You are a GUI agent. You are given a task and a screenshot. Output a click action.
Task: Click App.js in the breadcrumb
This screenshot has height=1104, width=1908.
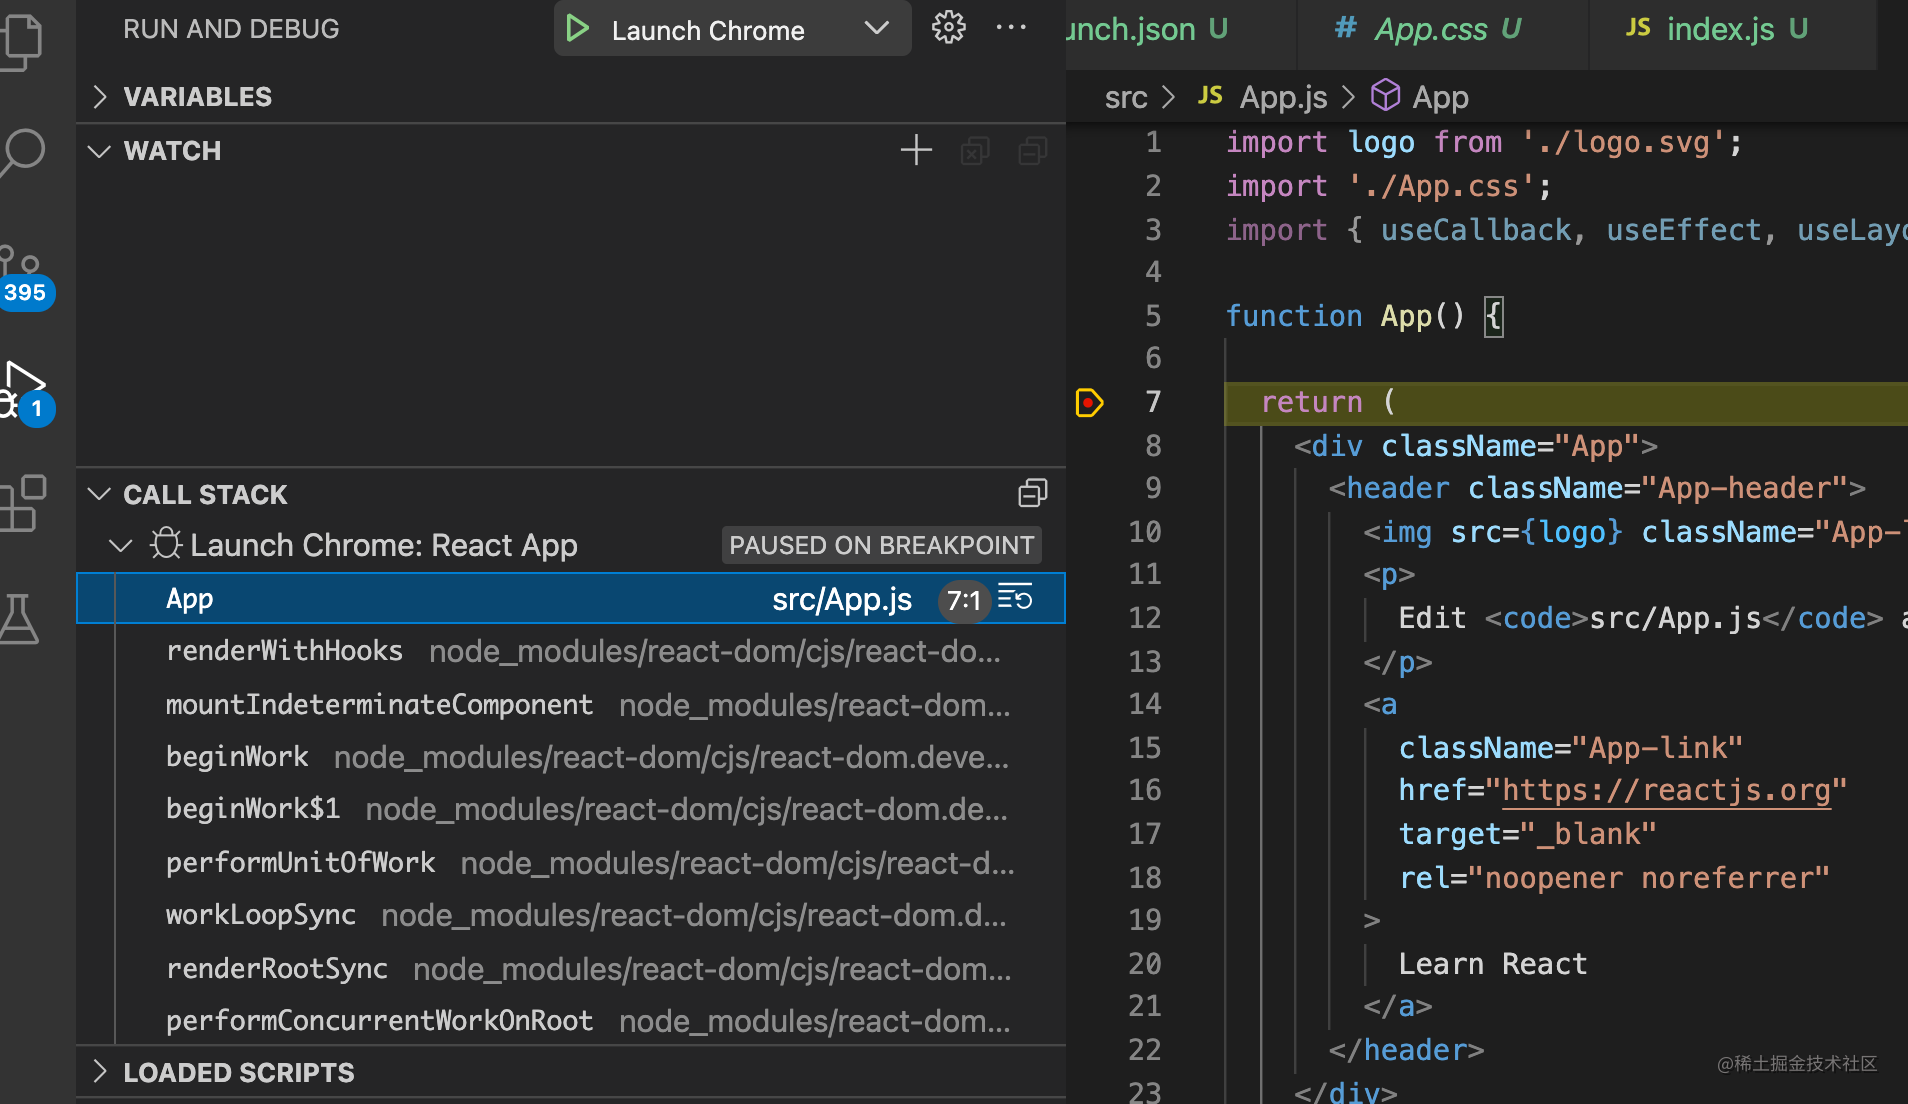tap(1283, 97)
